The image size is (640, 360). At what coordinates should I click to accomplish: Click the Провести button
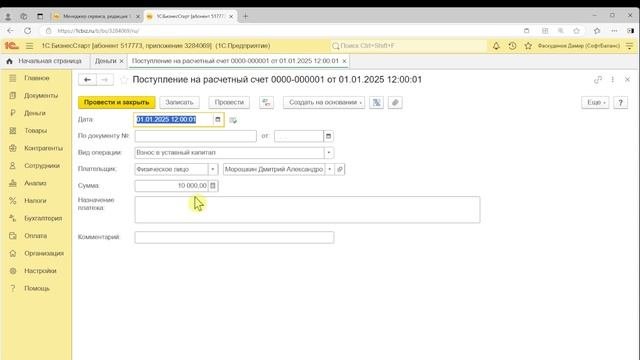click(x=229, y=102)
